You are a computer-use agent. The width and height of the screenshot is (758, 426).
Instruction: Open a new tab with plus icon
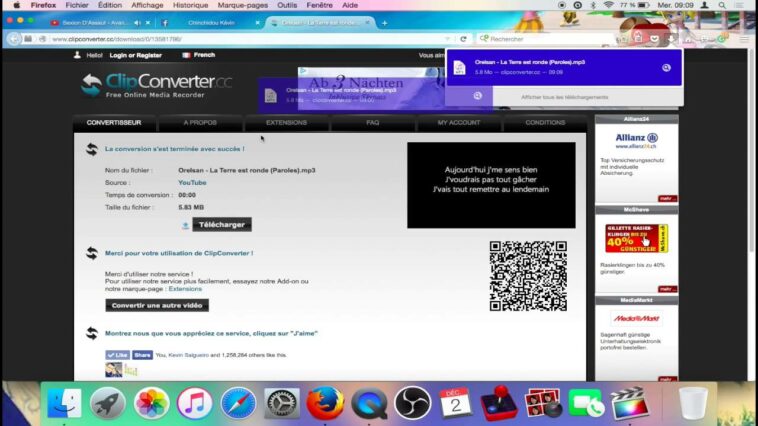coord(385,22)
